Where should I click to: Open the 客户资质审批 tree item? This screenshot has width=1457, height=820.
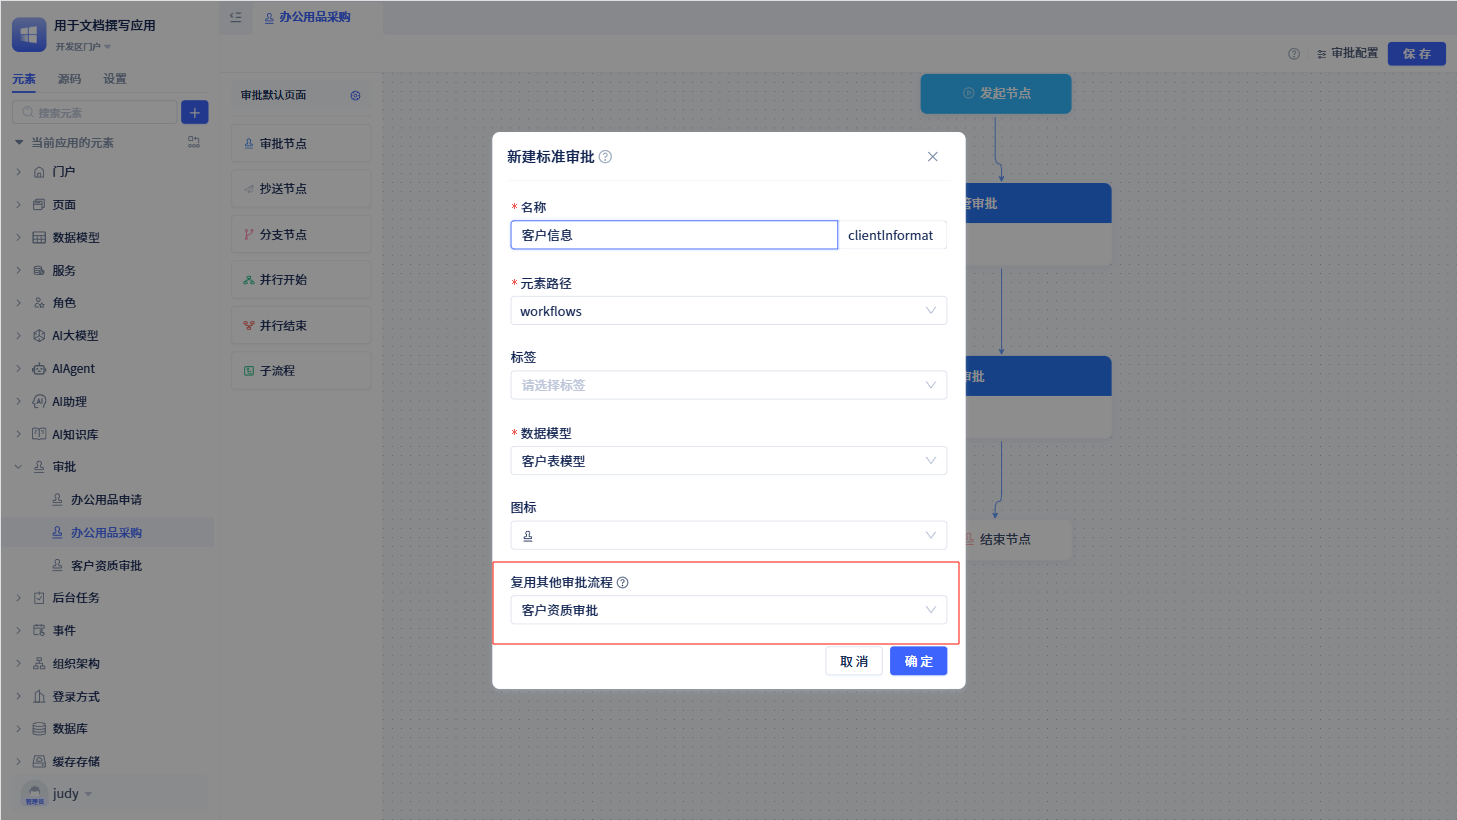tap(107, 566)
